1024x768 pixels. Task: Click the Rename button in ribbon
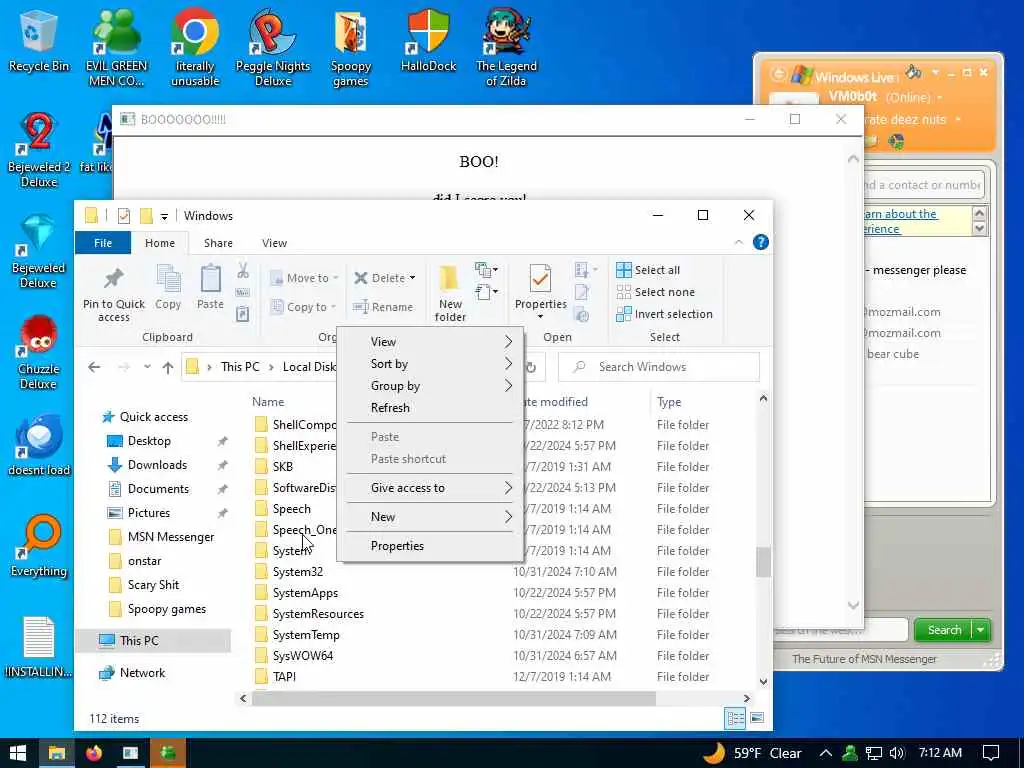click(x=383, y=307)
